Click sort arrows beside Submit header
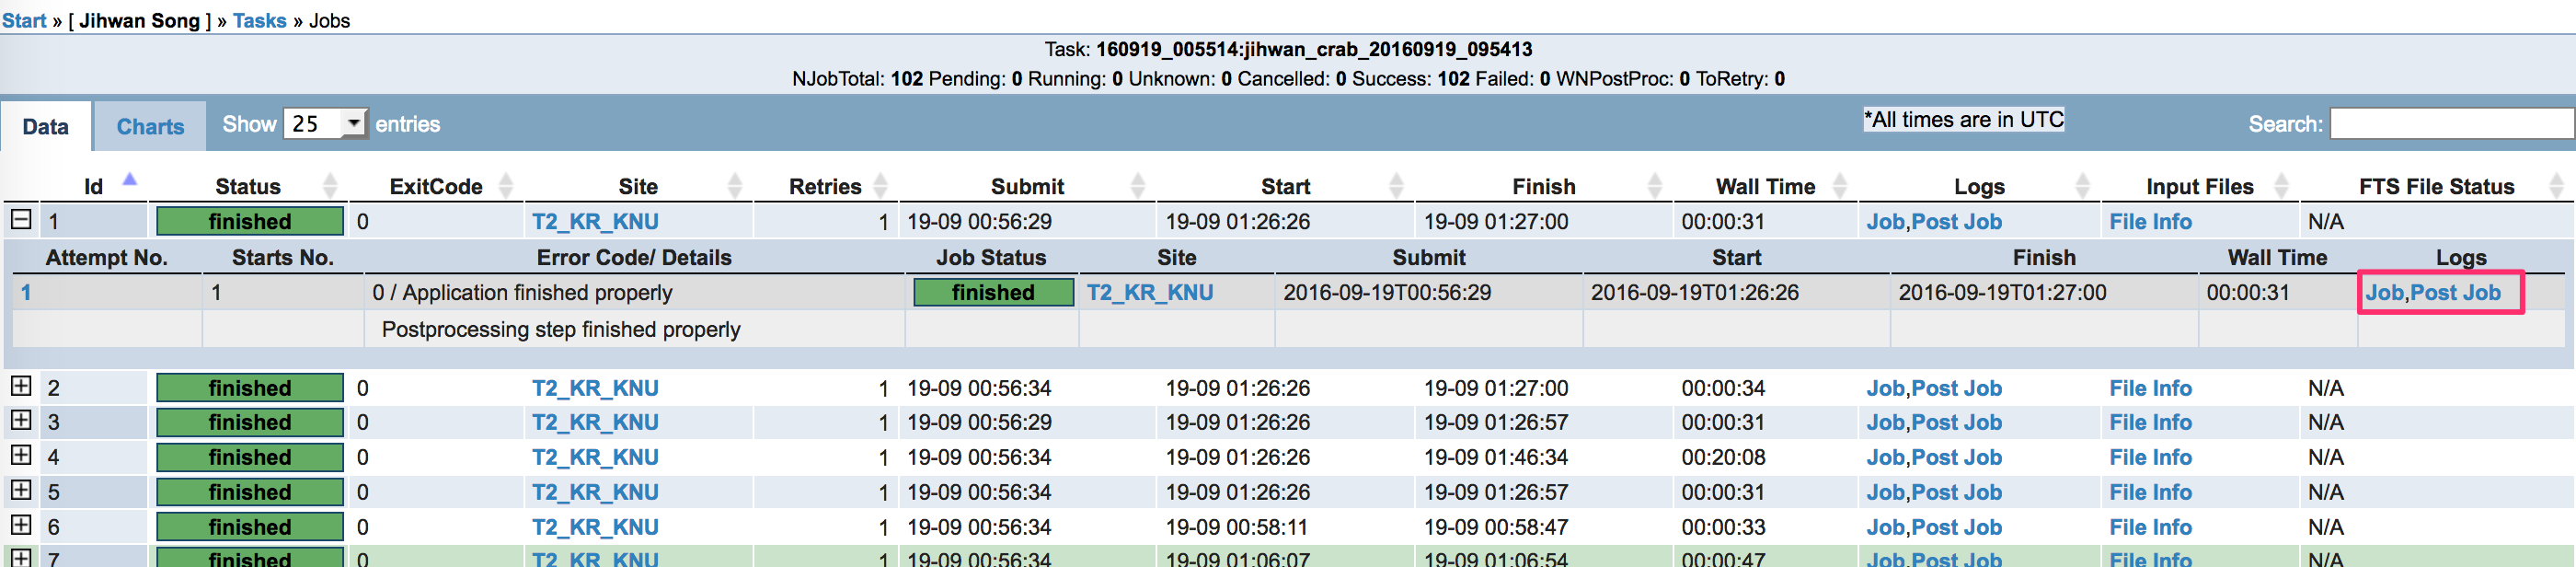 pos(1137,186)
